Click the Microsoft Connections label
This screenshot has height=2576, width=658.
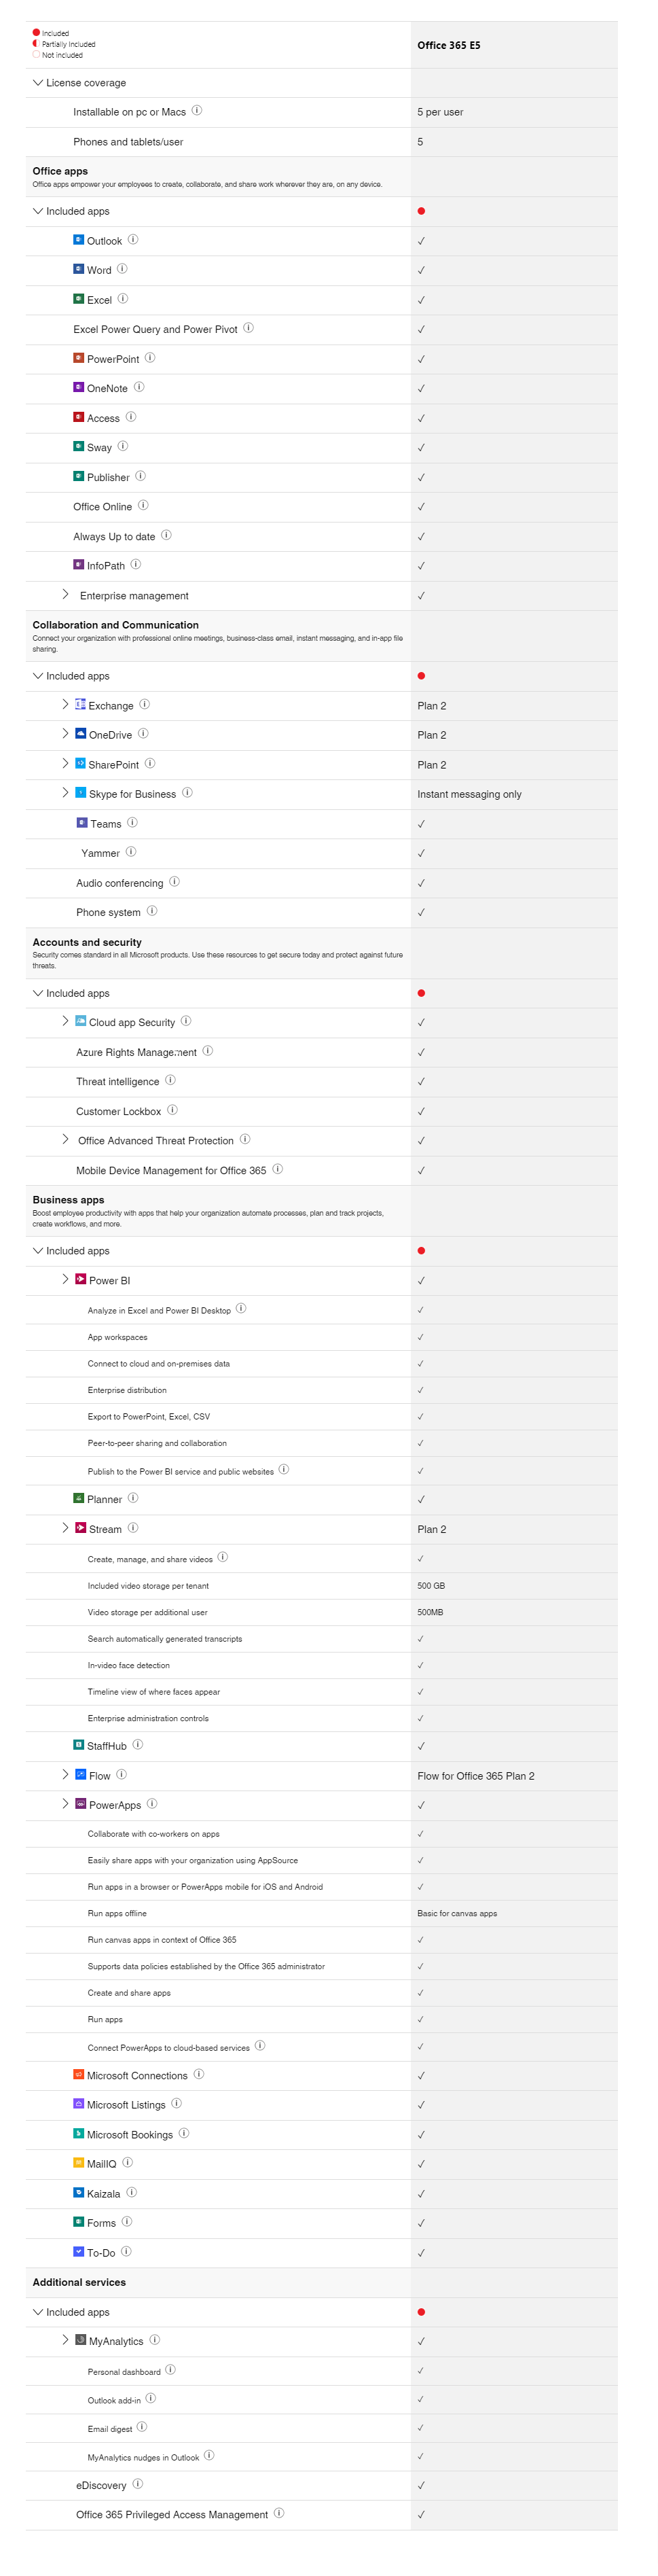[x=137, y=2075]
